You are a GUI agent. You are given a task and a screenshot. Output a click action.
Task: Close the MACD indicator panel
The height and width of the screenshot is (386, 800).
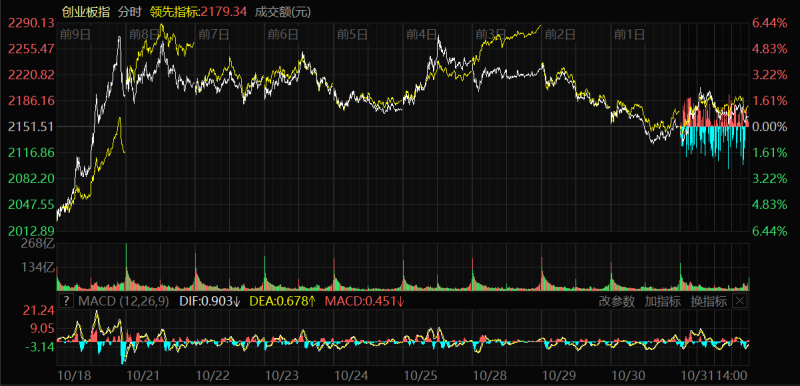[x=739, y=301]
